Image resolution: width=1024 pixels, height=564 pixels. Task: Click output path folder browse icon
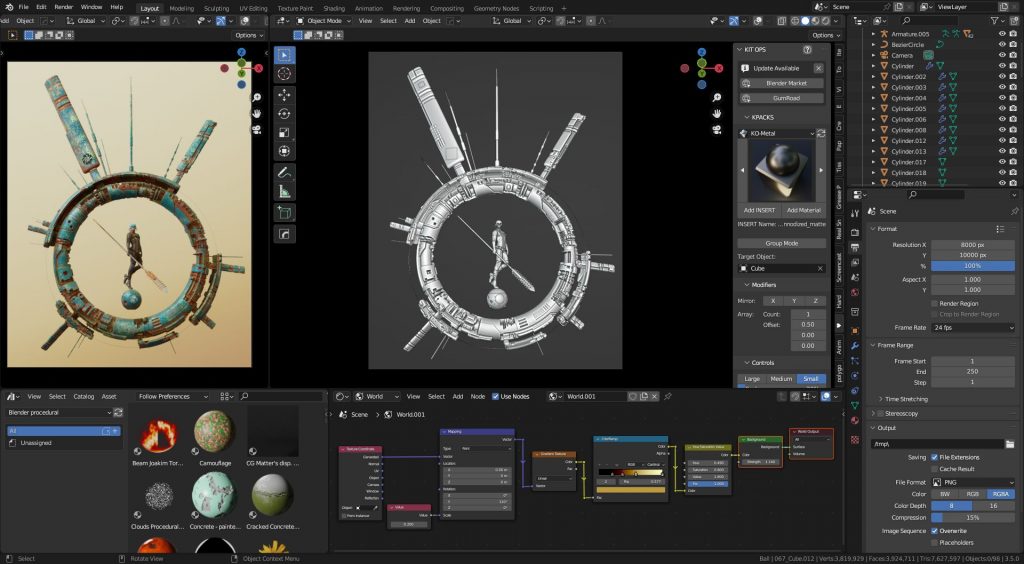(1010, 444)
